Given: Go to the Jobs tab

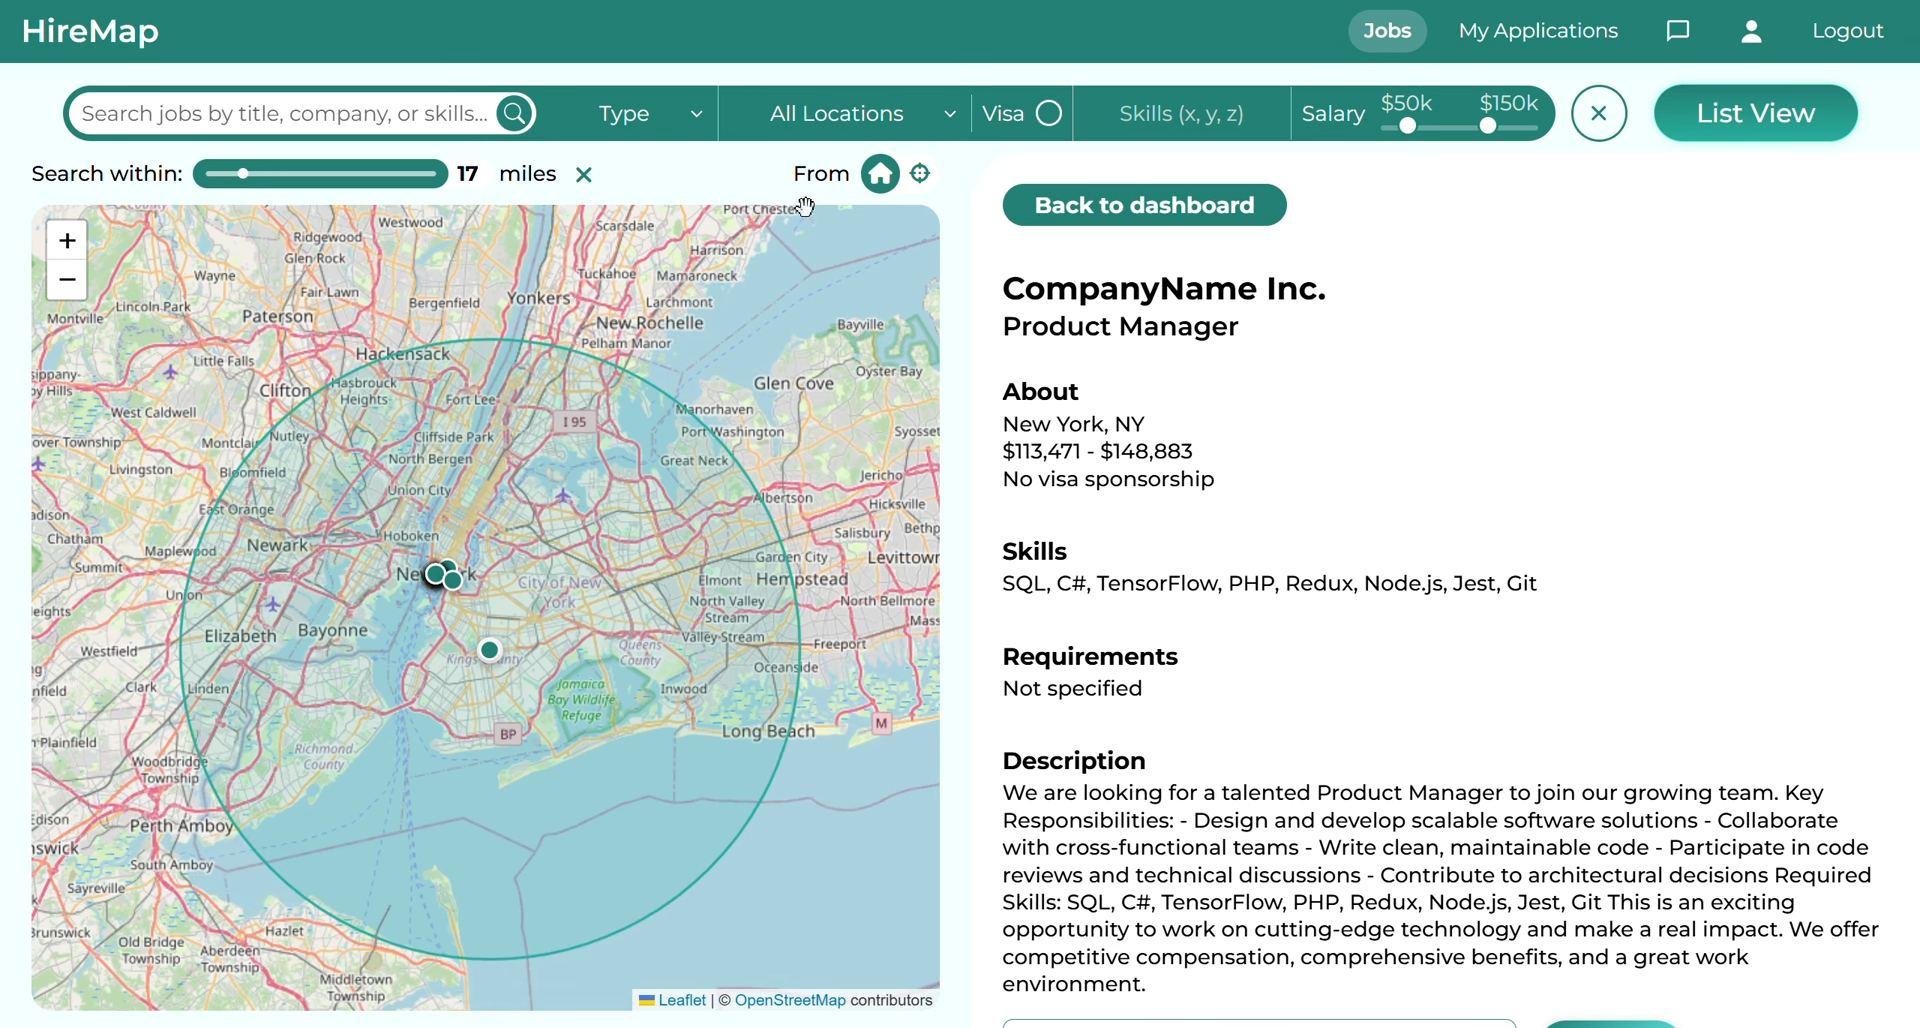Looking at the screenshot, I should 1387,31.
